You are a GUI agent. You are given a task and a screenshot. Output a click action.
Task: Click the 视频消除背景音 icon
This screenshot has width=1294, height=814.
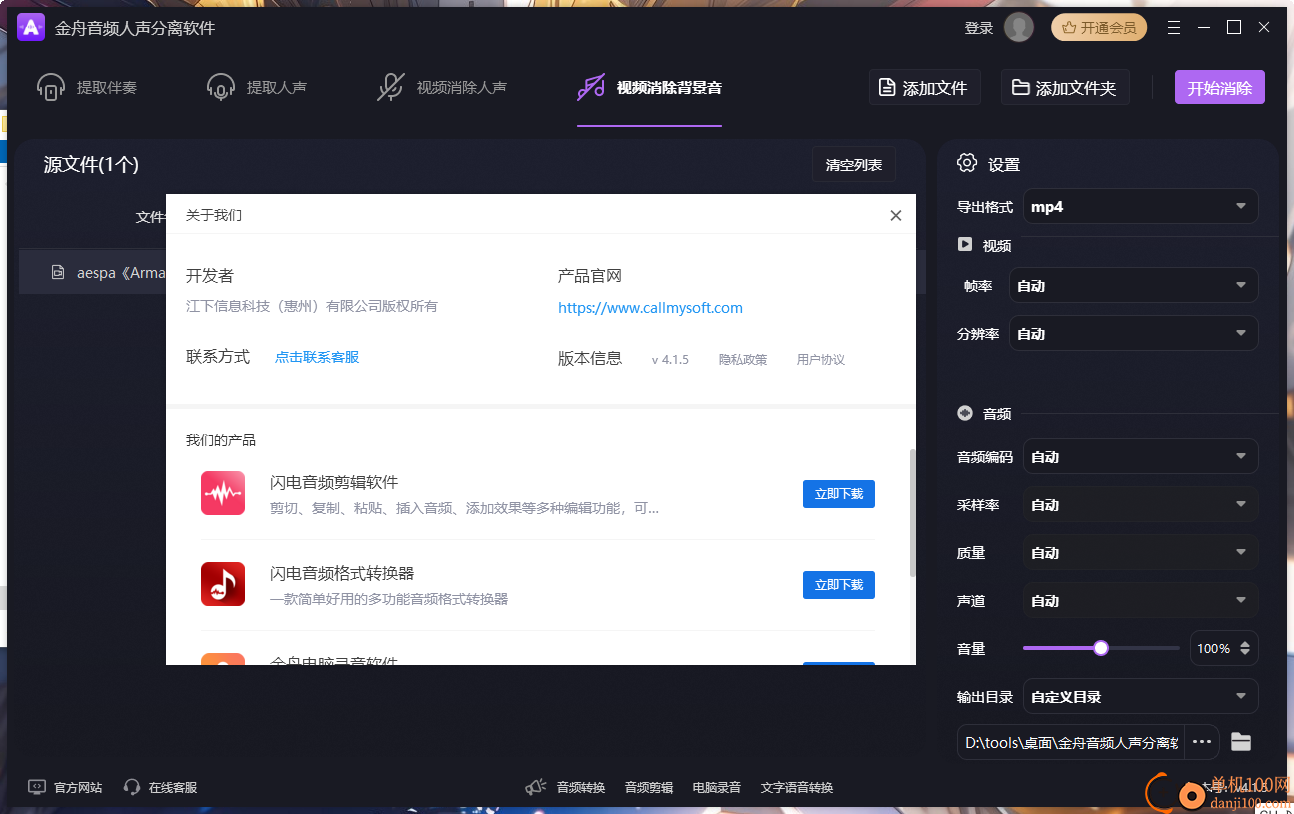(591, 87)
